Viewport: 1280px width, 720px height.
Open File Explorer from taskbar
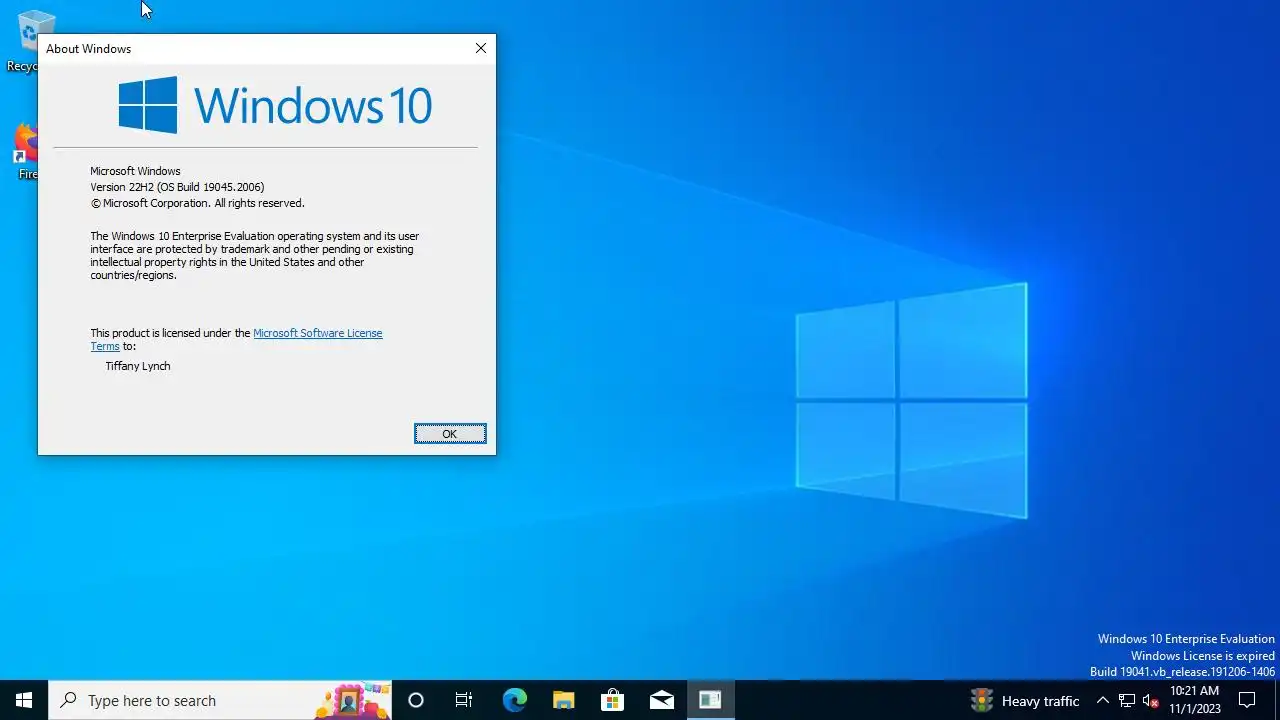pyautogui.click(x=563, y=700)
